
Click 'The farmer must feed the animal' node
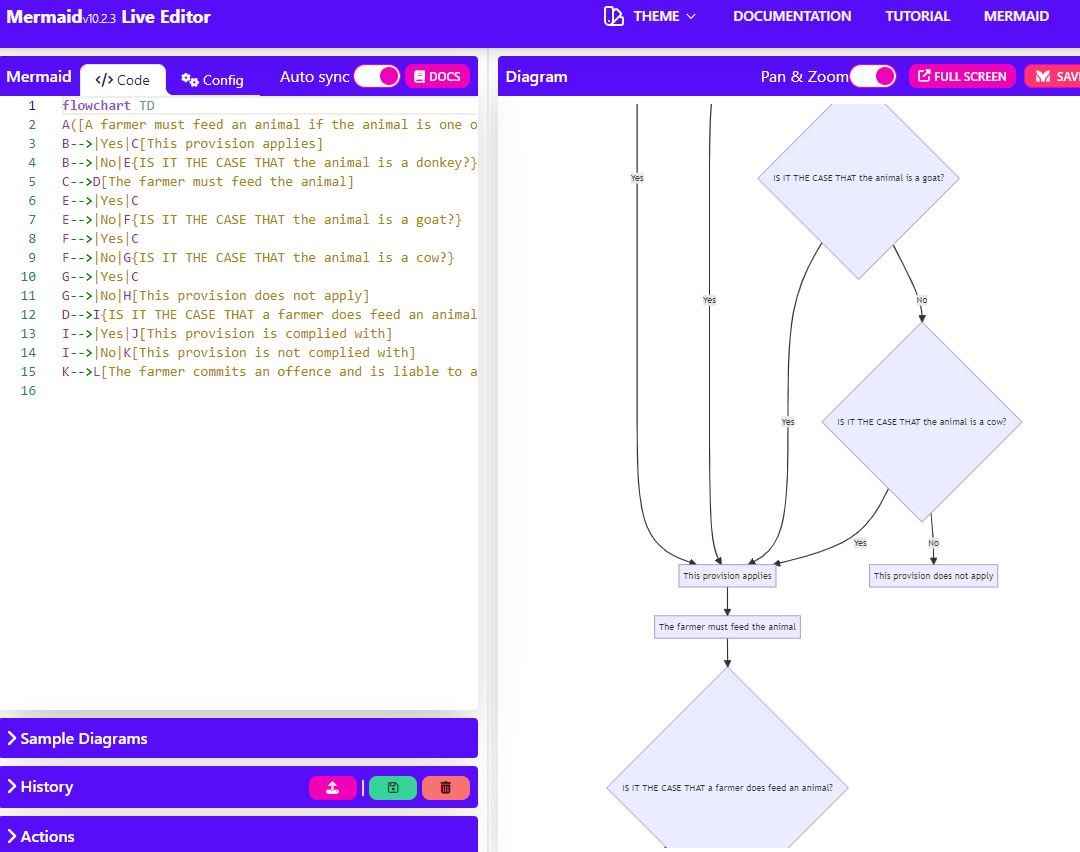pyautogui.click(x=727, y=627)
